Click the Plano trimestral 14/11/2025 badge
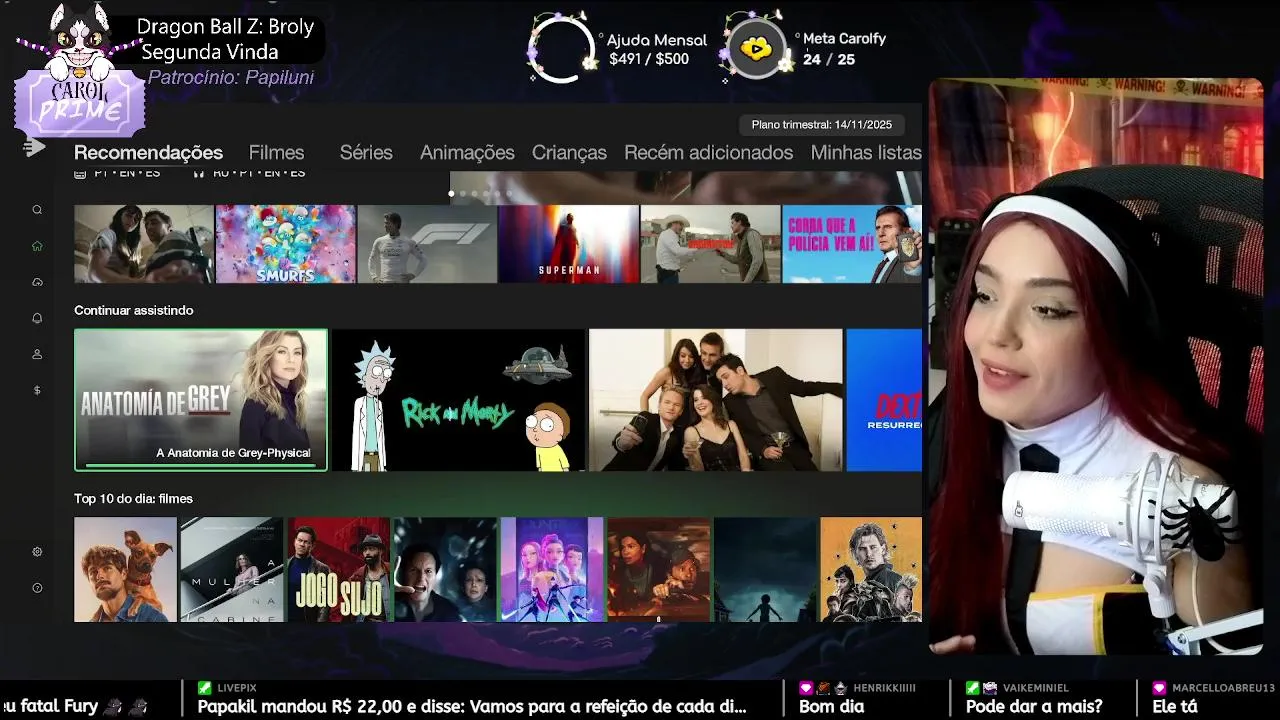Image resolution: width=1280 pixels, height=720 pixels. (x=822, y=125)
